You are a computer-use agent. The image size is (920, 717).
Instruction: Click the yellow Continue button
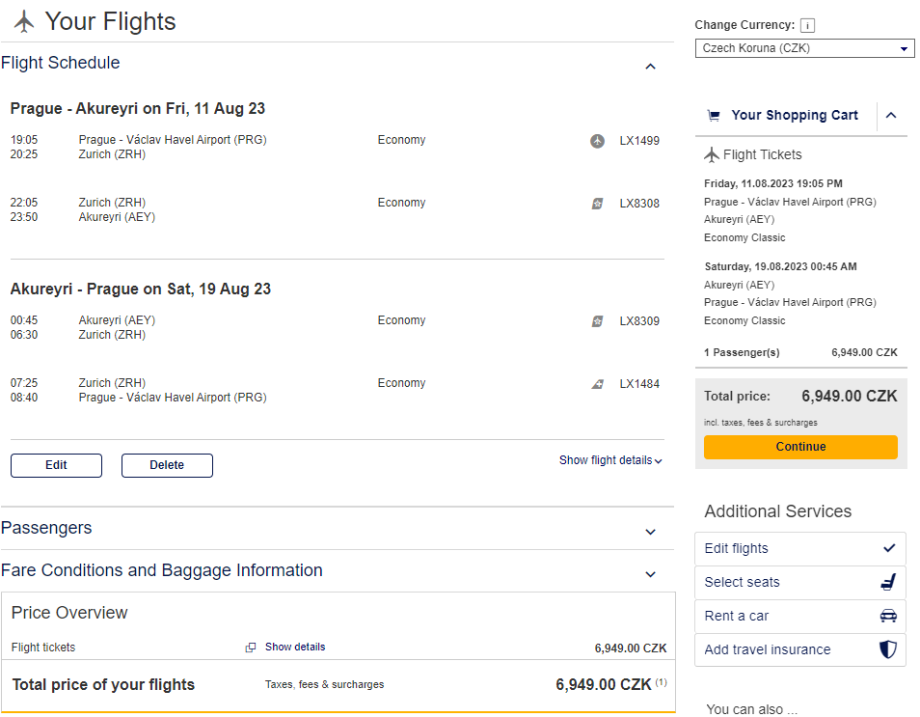pyautogui.click(x=800, y=447)
